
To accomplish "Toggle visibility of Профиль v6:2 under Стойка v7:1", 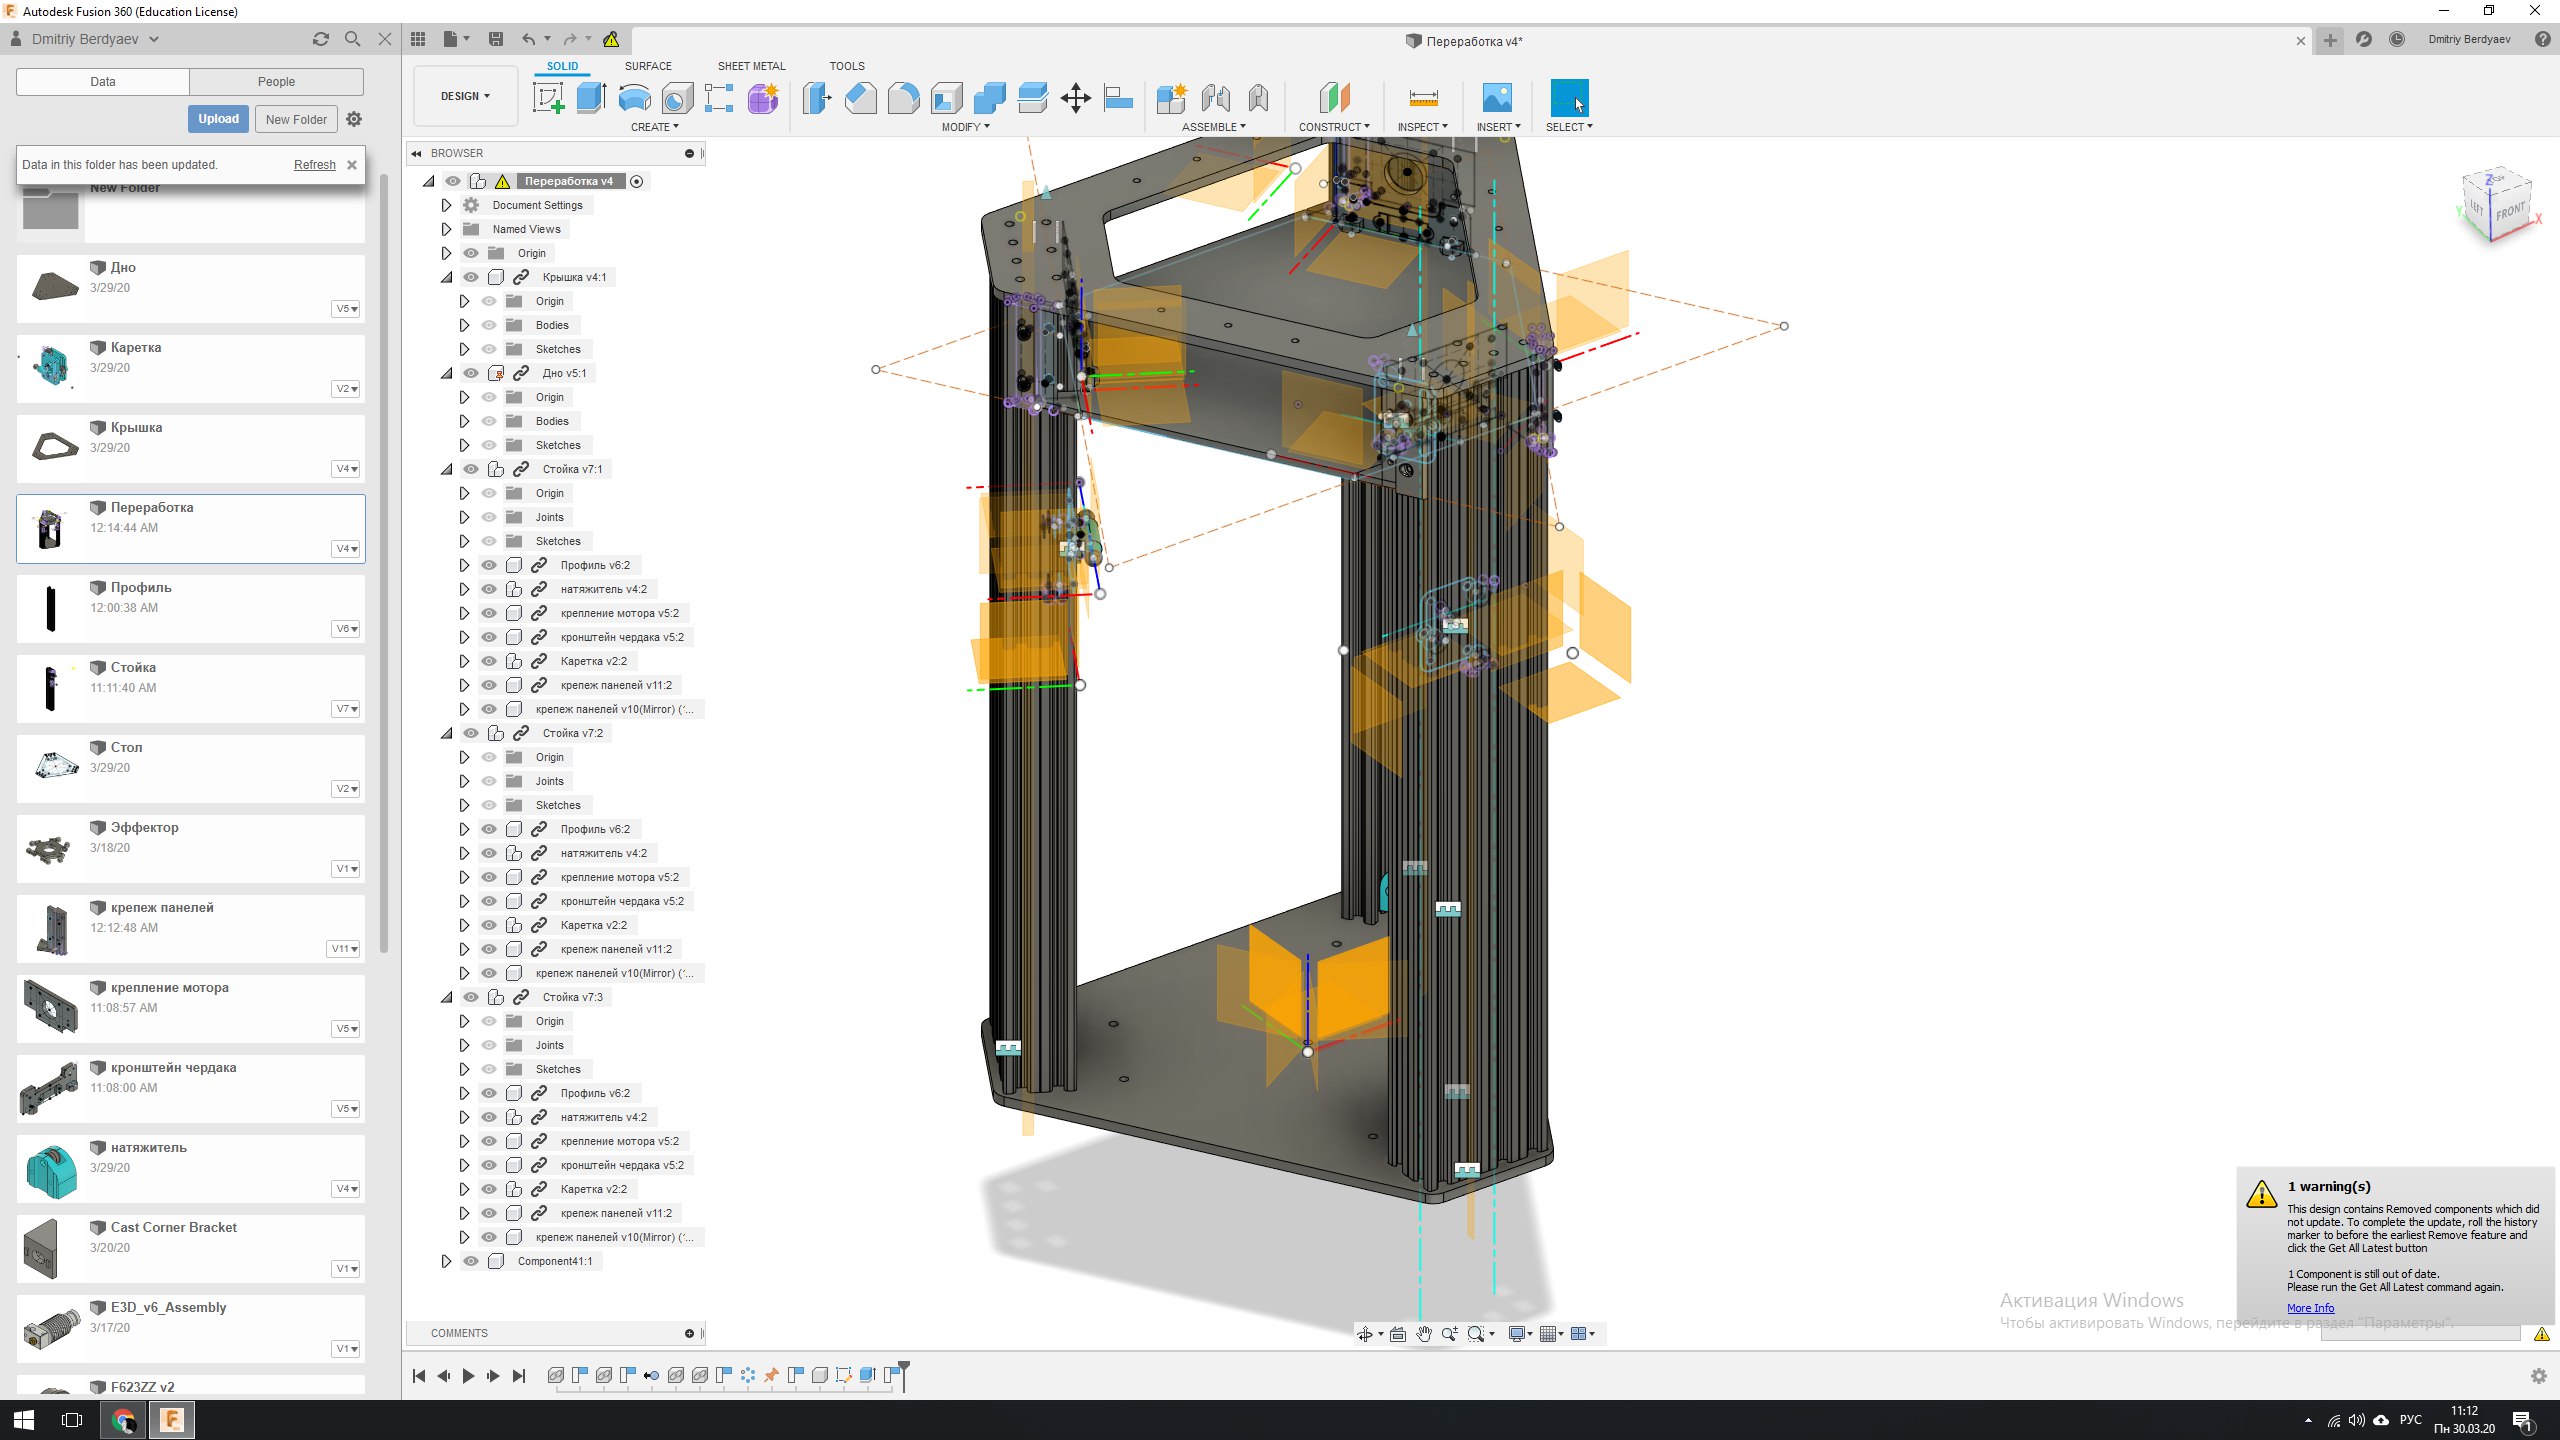I will tap(489, 565).
